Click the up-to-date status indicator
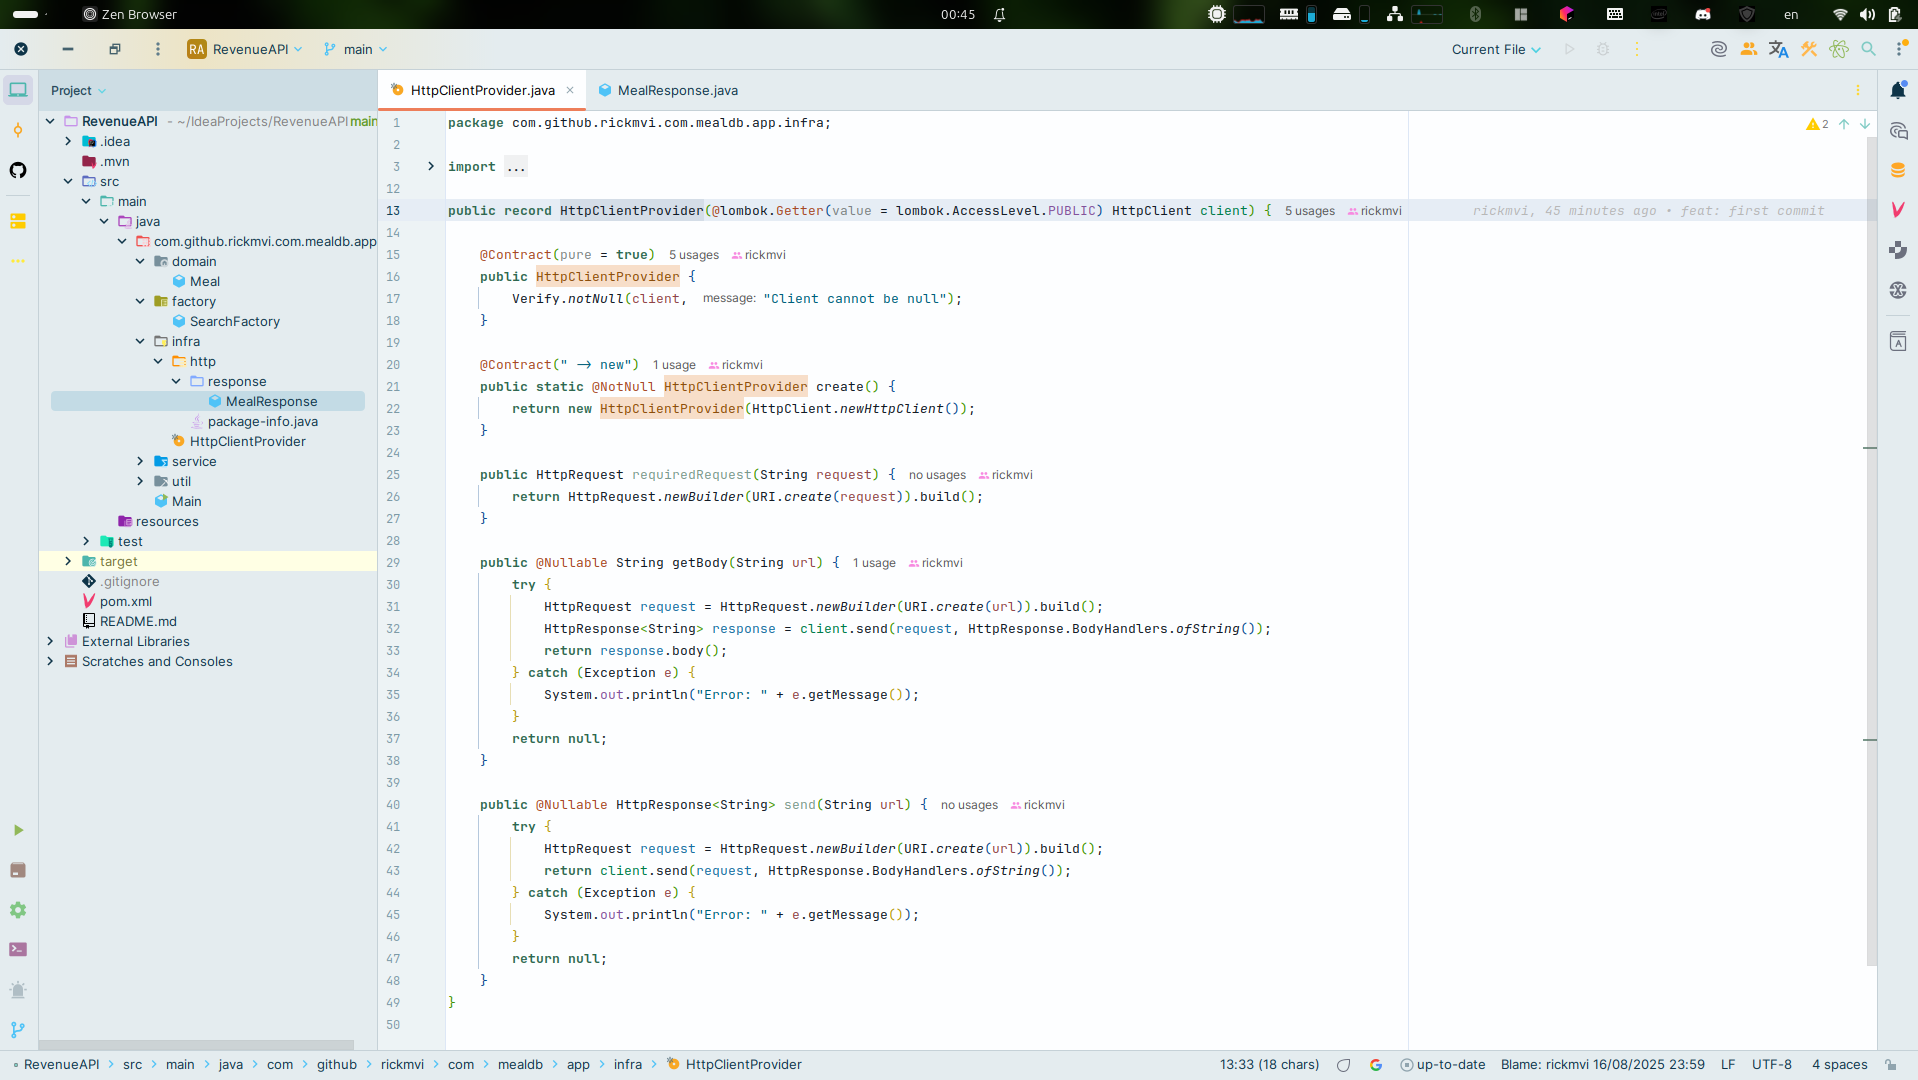The width and height of the screenshot is (1918, 1080). click(1443, 1065)
